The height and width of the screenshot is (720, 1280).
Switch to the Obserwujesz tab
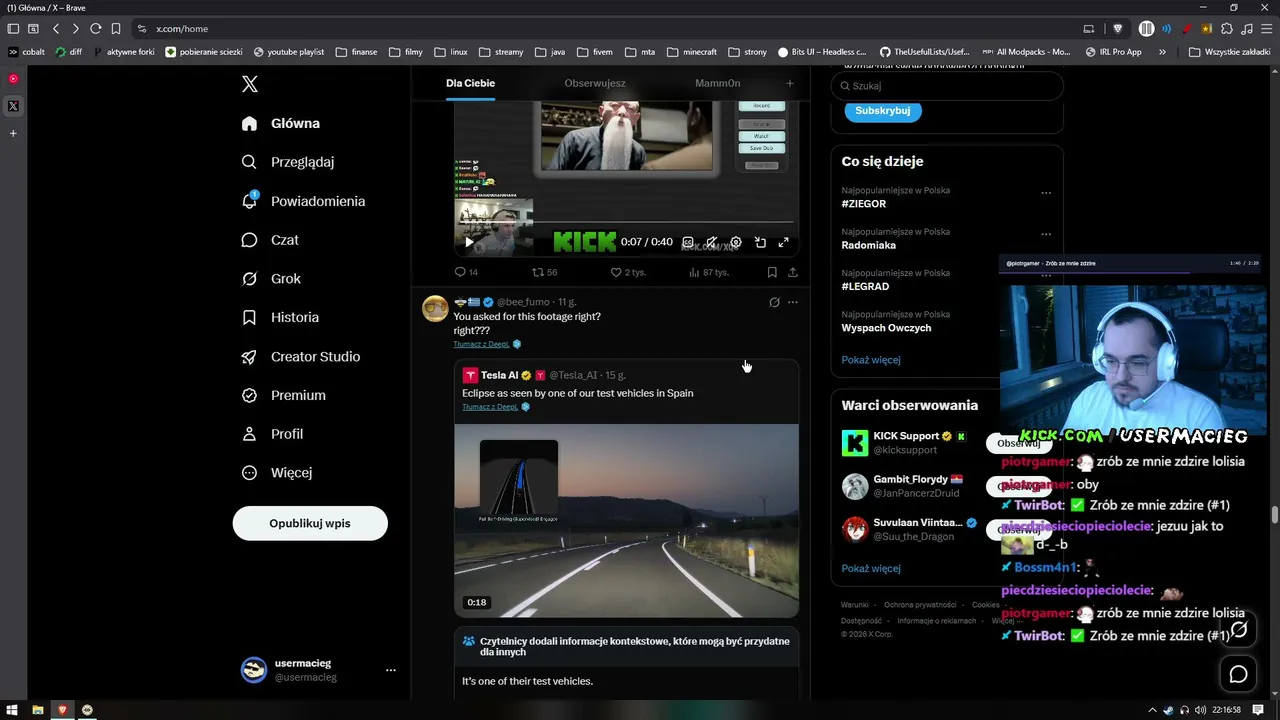click(595, 83)
